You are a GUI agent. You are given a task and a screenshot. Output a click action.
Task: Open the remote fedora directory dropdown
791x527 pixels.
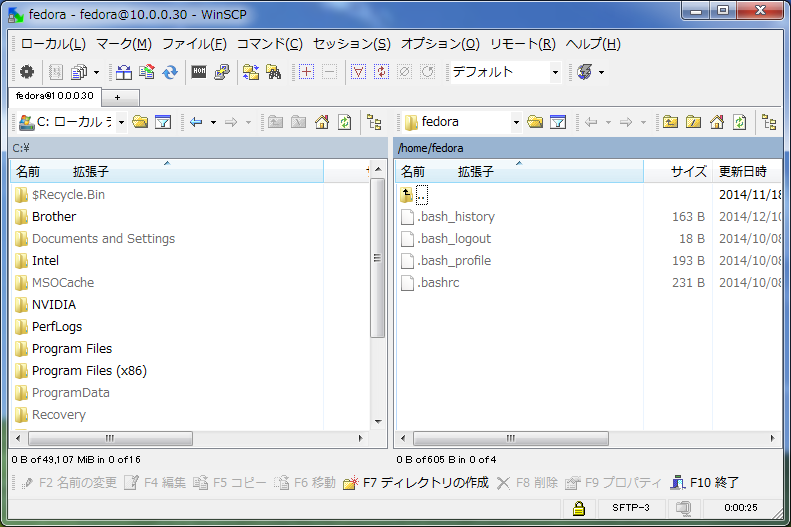click(516, 122)
